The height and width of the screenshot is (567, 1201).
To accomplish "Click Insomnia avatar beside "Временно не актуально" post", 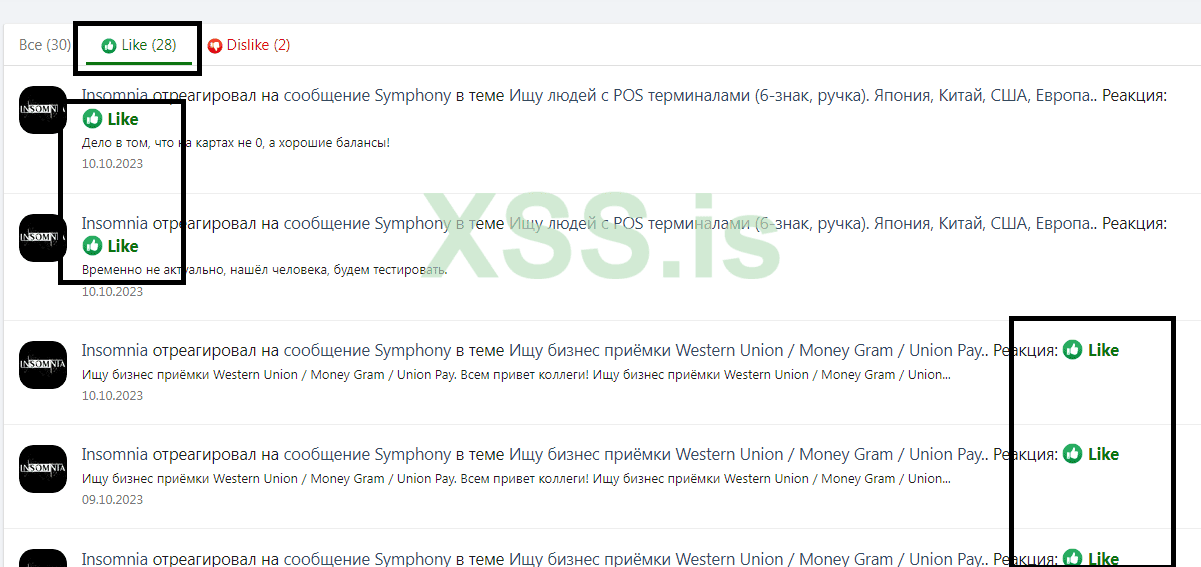I will [43, 238].
